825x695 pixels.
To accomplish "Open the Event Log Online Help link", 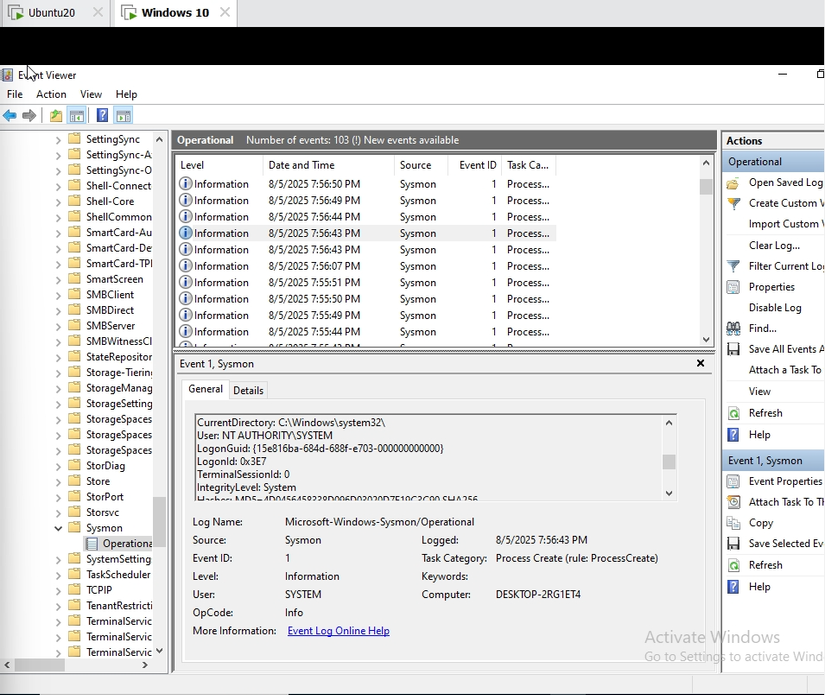I will tap(338, 631).
